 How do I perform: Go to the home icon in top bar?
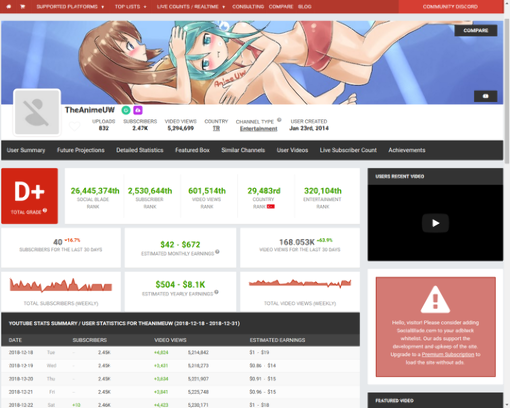(x=9, y=6)
